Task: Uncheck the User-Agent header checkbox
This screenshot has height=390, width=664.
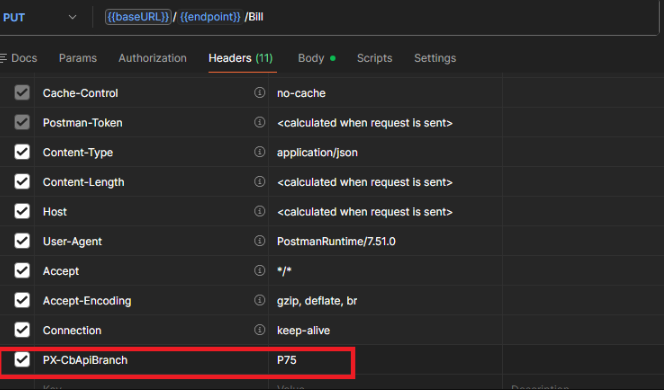Action: [x=22, y=241]
